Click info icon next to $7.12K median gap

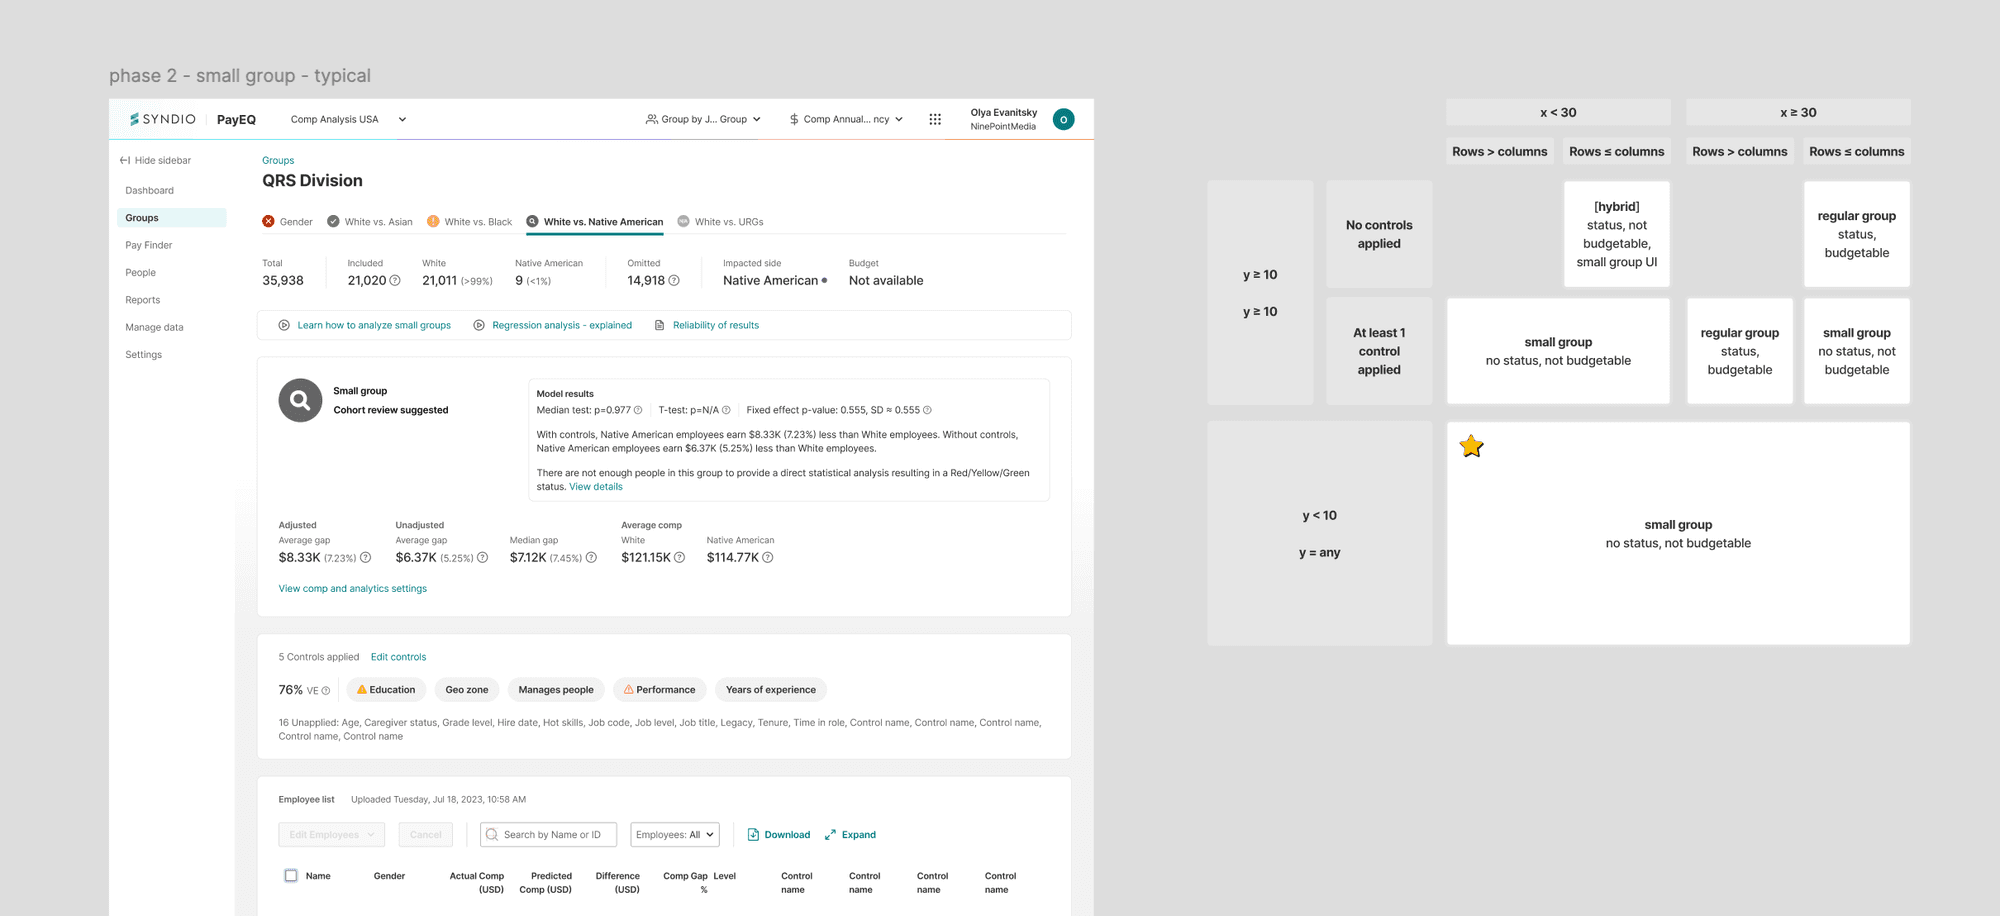click(591, 558)
